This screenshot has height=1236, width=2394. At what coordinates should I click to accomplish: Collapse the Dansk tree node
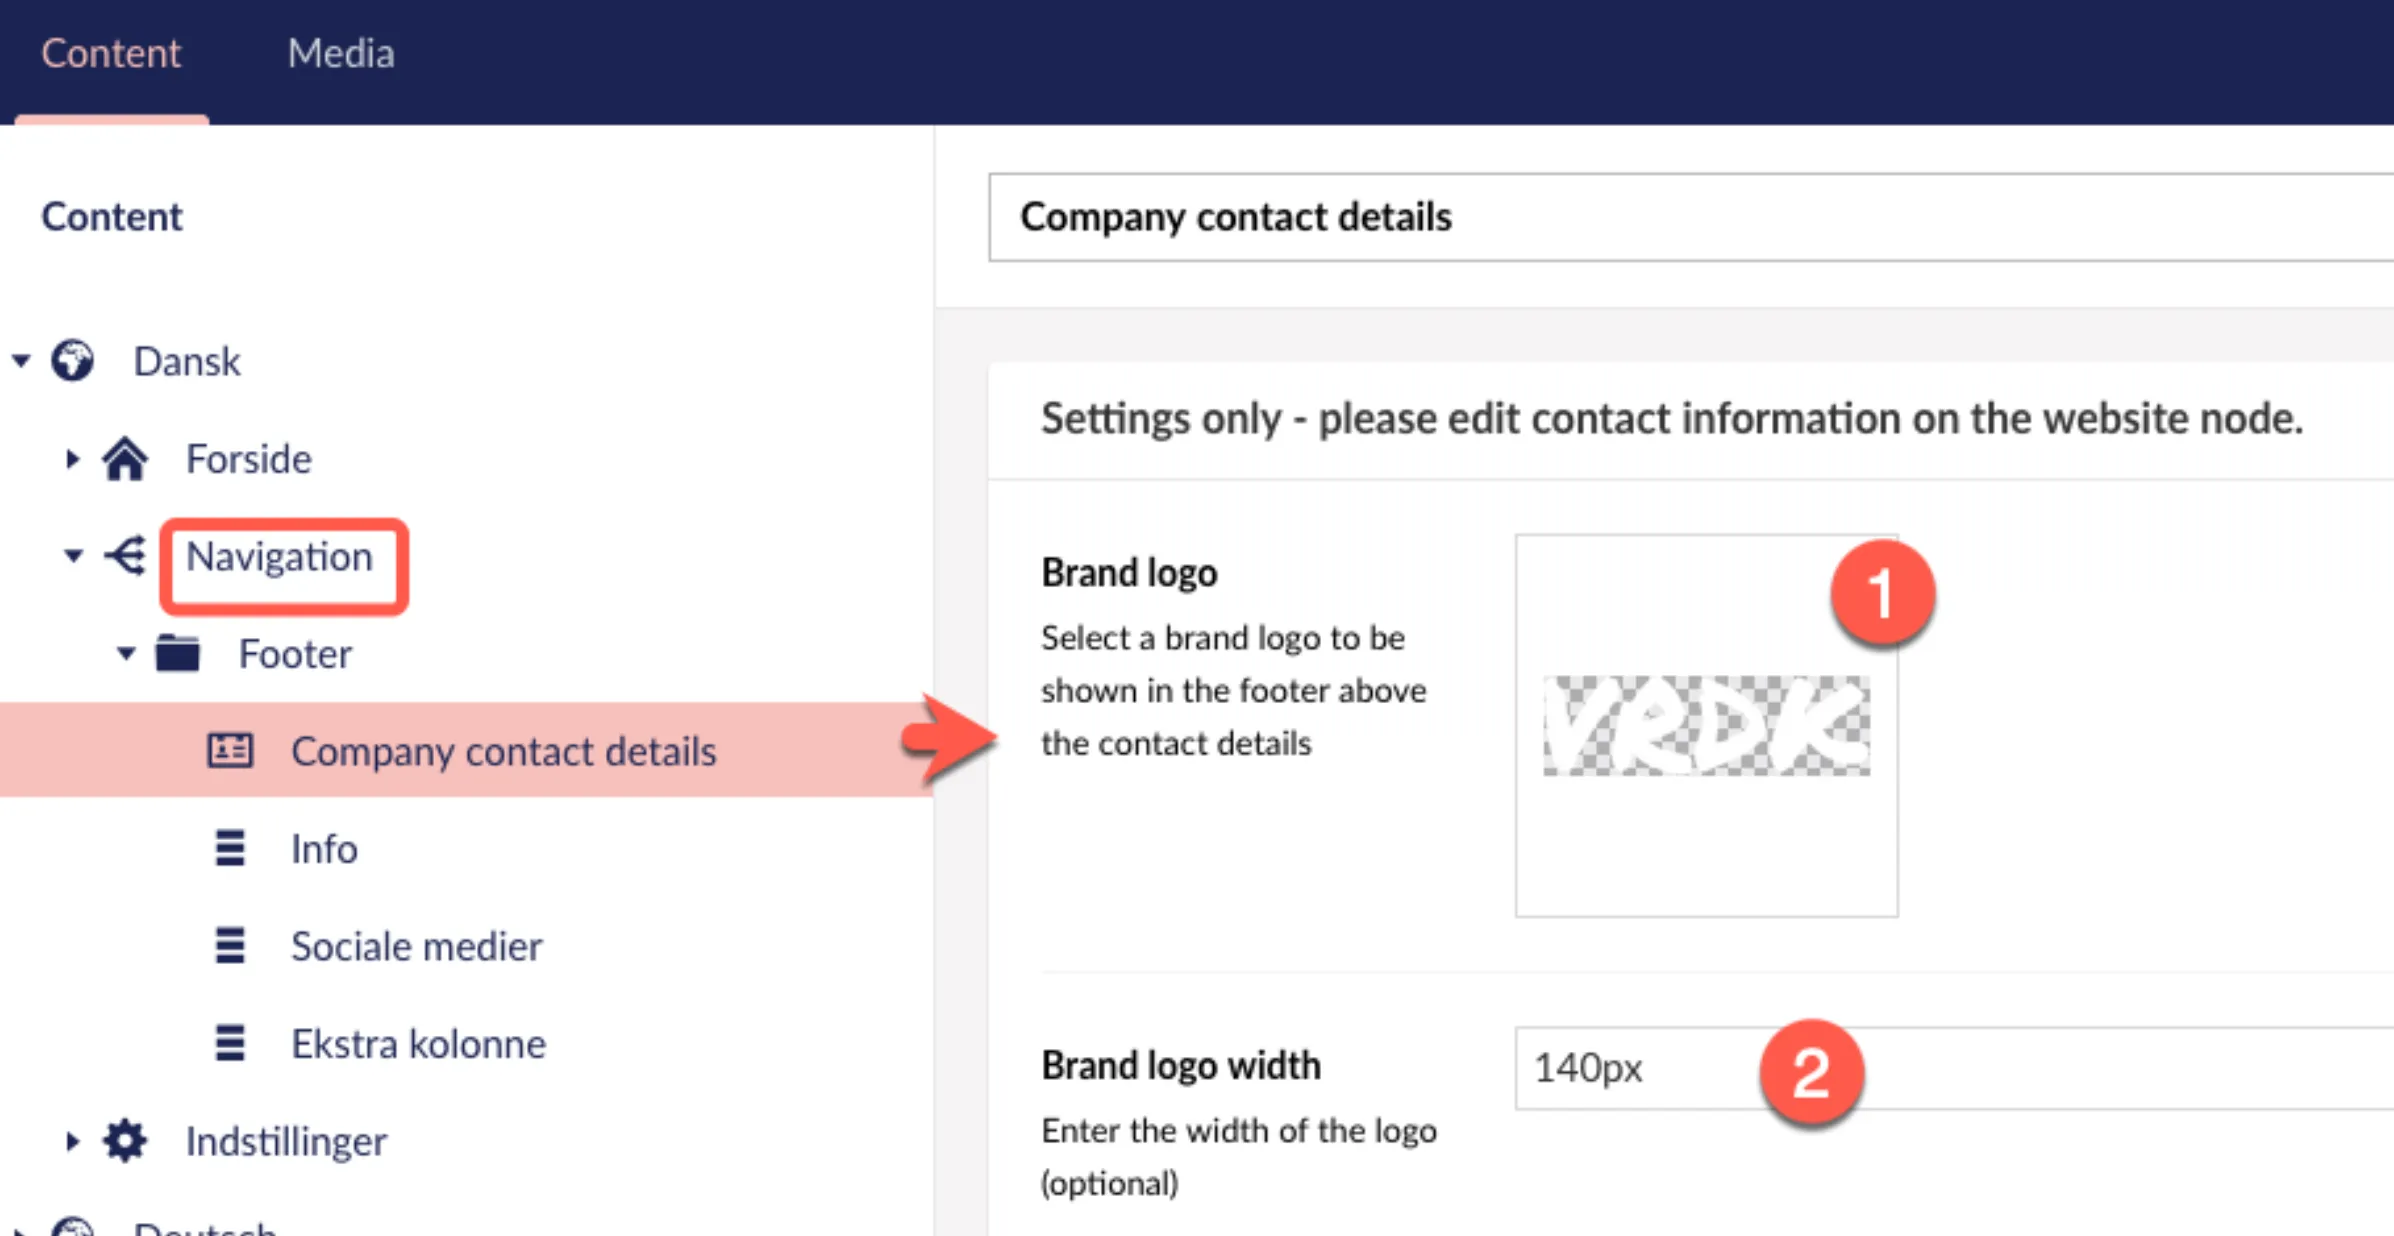(x=21, y=360)
